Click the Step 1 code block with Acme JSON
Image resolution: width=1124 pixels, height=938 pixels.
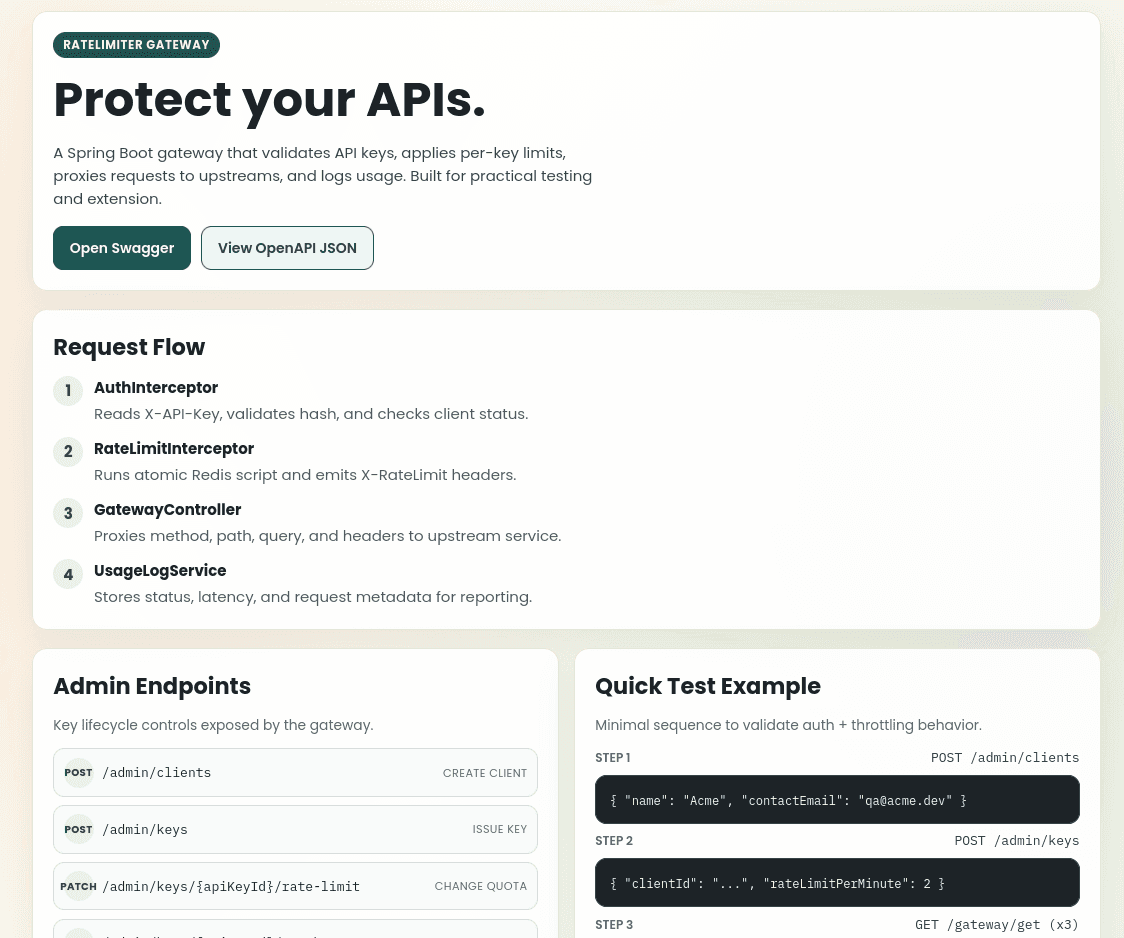pyautogui.click(x=837, y=800)
